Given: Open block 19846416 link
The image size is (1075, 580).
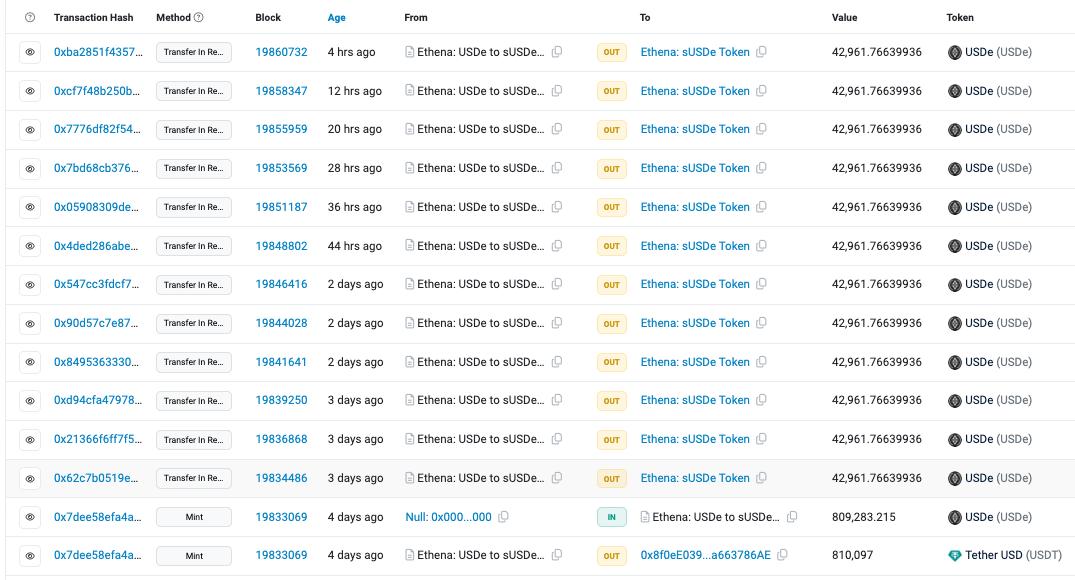Looking at the screenshot, I should 281,284.
